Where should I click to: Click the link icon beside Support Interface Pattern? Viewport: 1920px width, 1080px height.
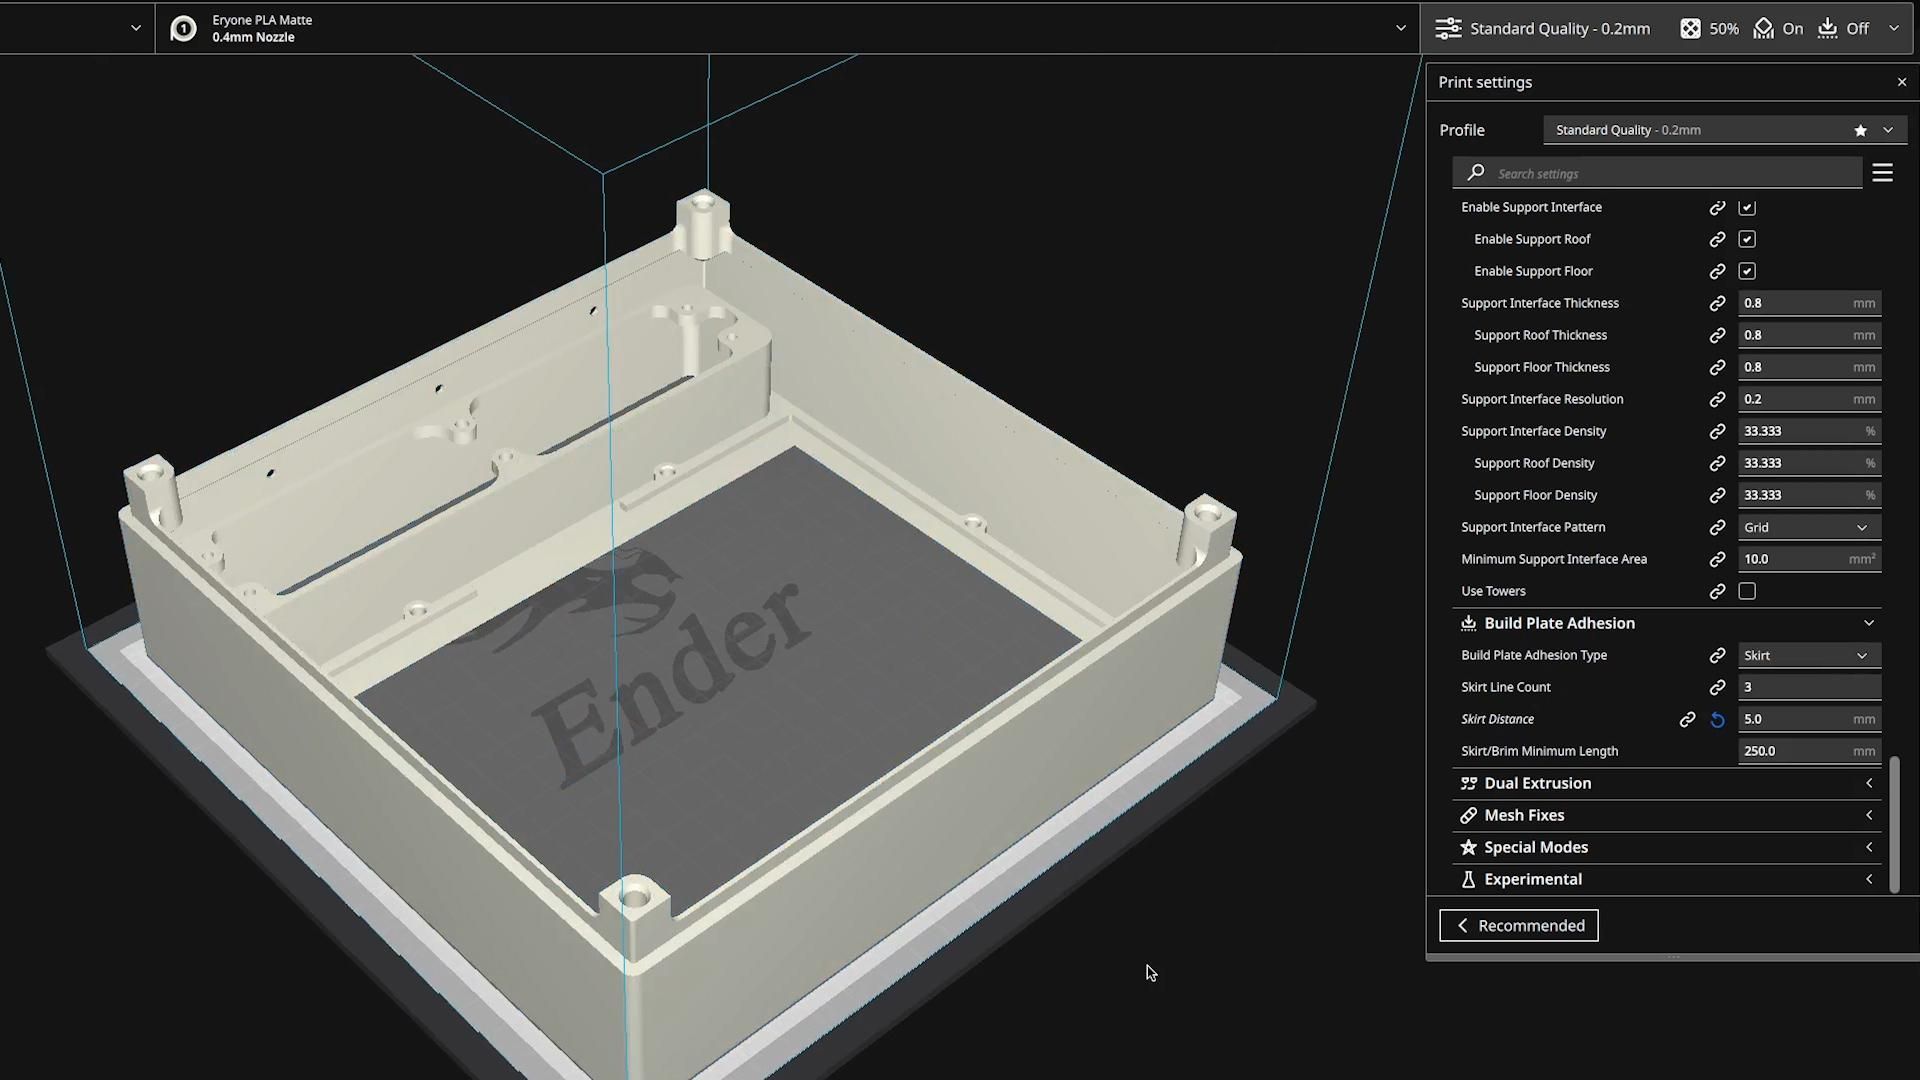1717,527
